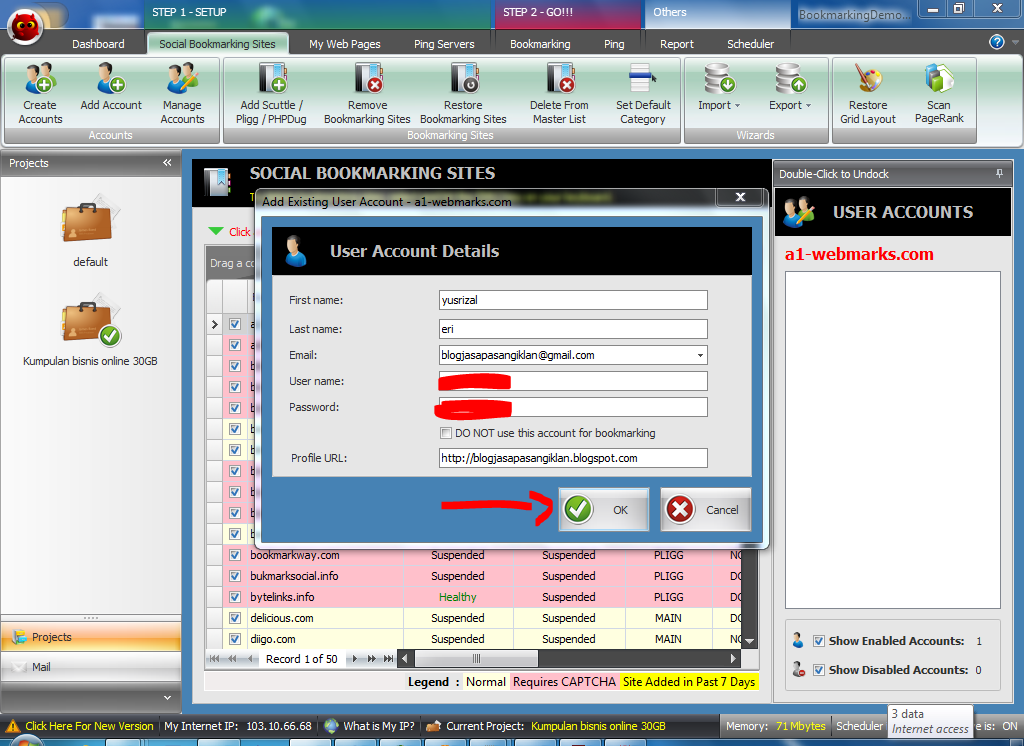Go to last record in grid navigator
1024x746 pixels.
389,658
